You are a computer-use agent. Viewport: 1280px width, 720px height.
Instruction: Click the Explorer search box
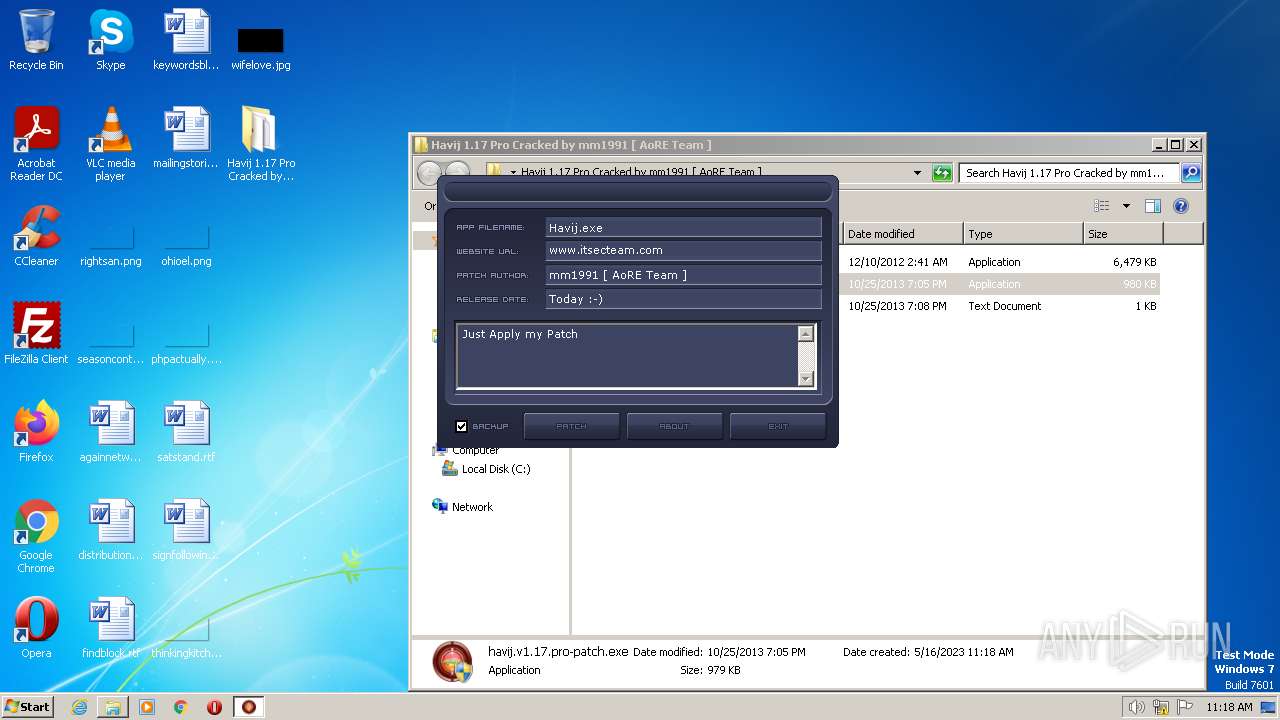(1069, 173)
